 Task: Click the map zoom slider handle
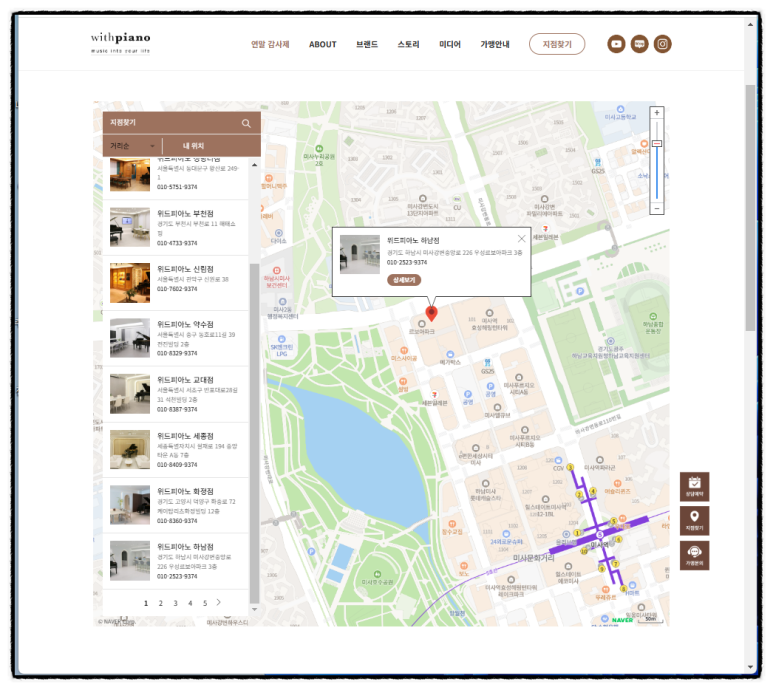[657, 143]
